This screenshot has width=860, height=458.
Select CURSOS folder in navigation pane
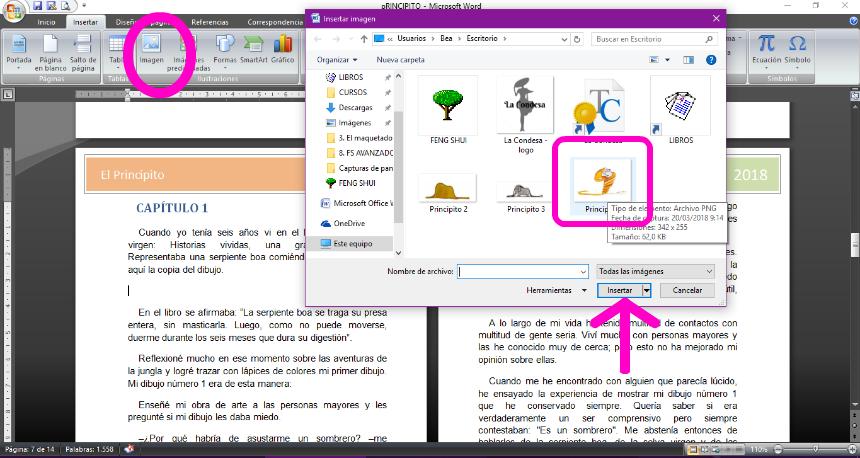click(x=353, y=92)
